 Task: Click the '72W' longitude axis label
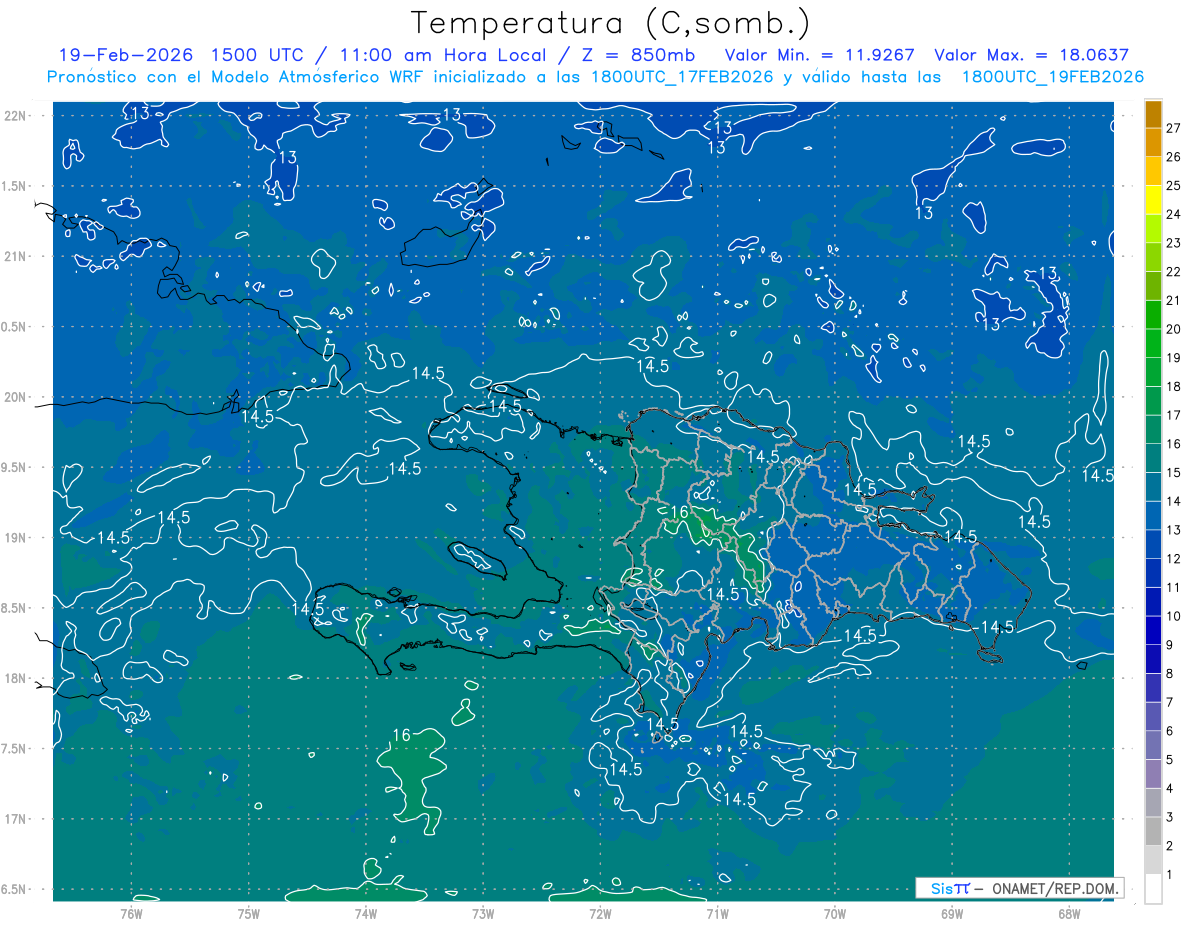tap(600, 914)
